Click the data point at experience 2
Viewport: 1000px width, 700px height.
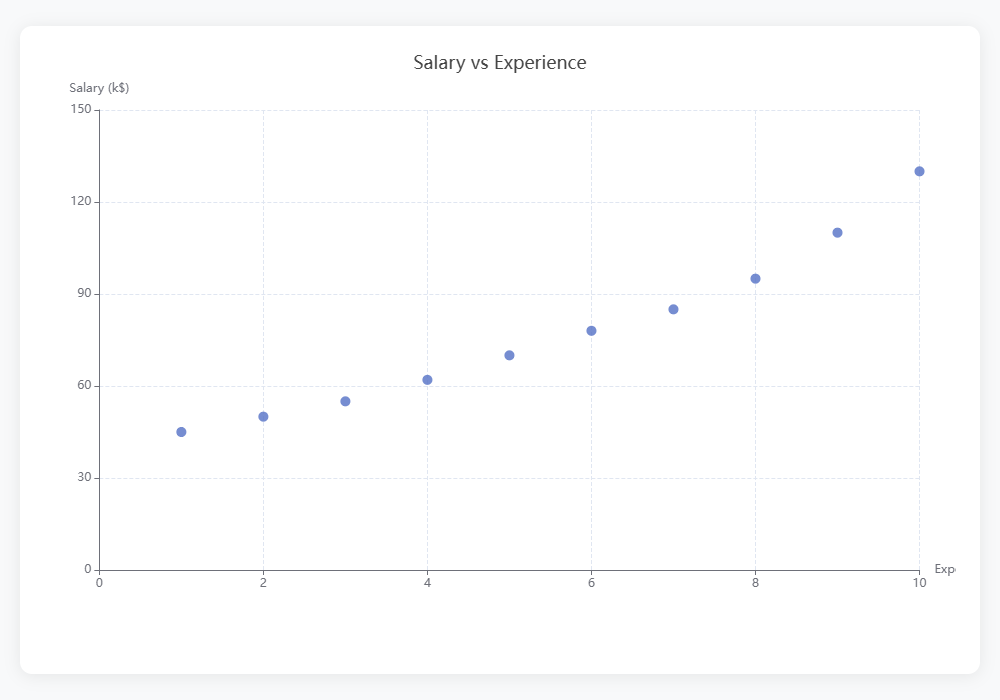pos(263,417)
